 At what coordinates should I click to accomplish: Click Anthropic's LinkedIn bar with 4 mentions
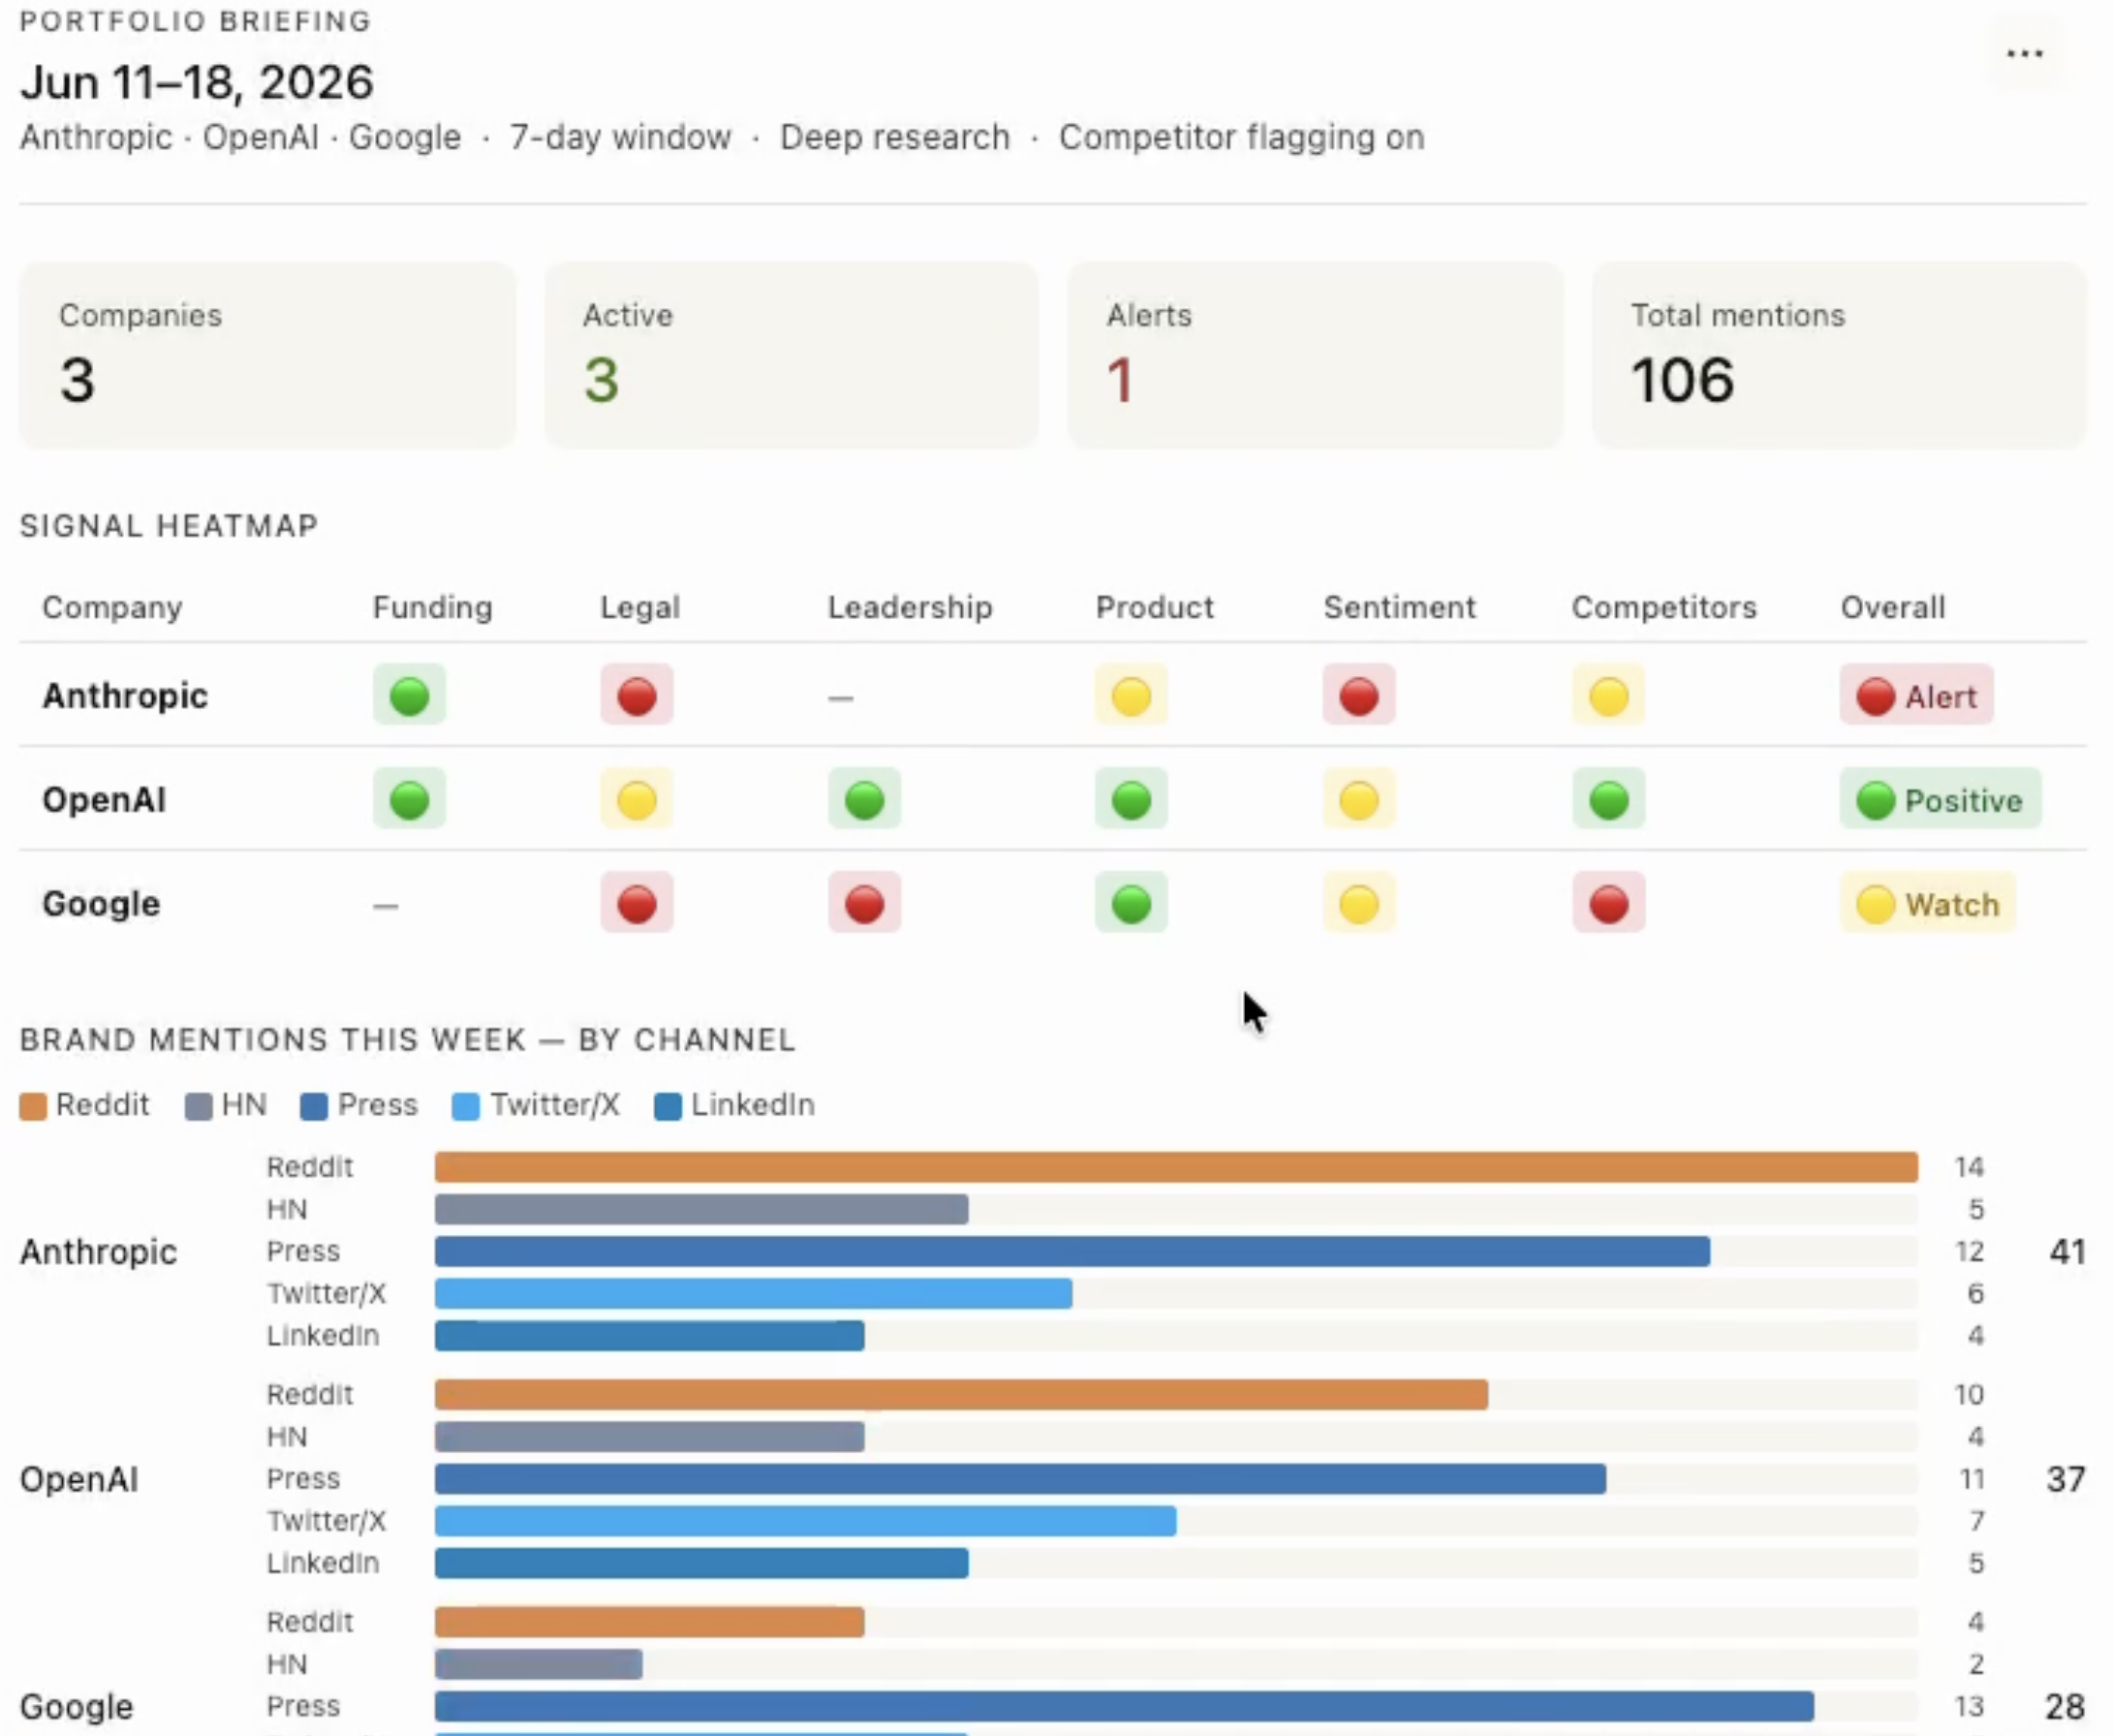649,1335
